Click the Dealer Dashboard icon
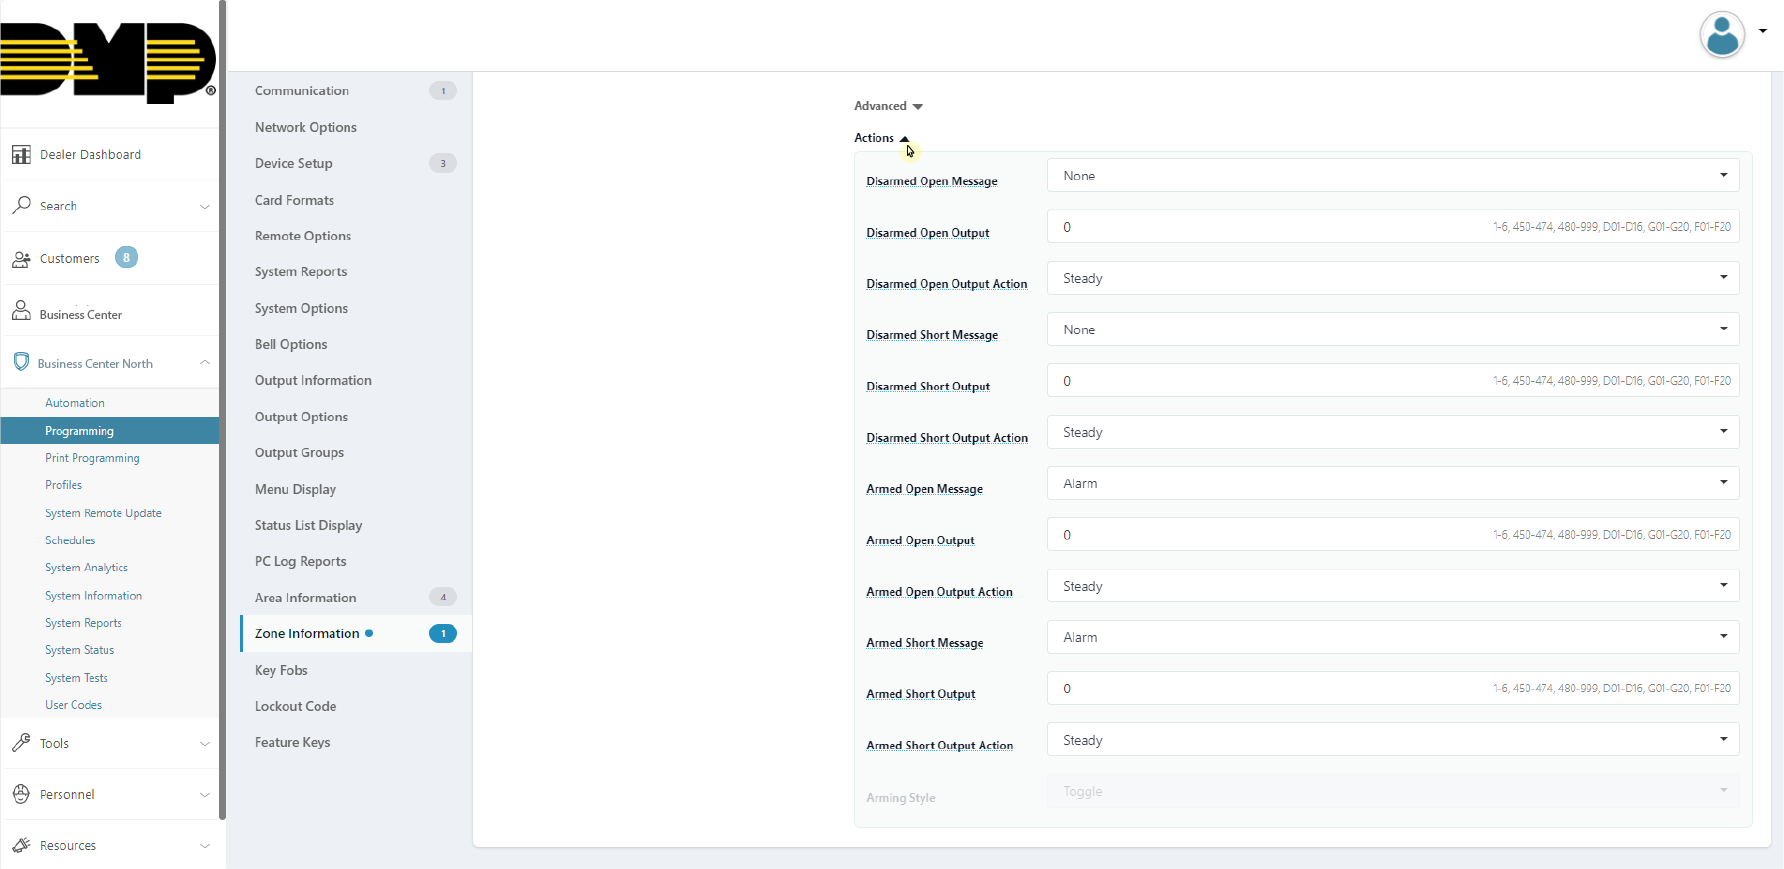 point(21,155)
